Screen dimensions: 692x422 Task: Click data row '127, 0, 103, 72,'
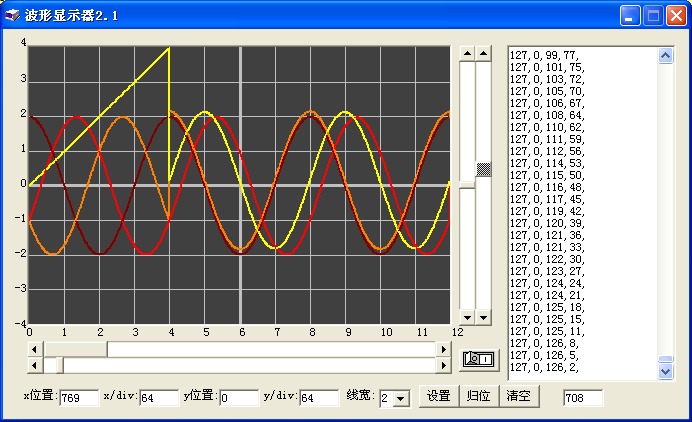pos(547,79)
